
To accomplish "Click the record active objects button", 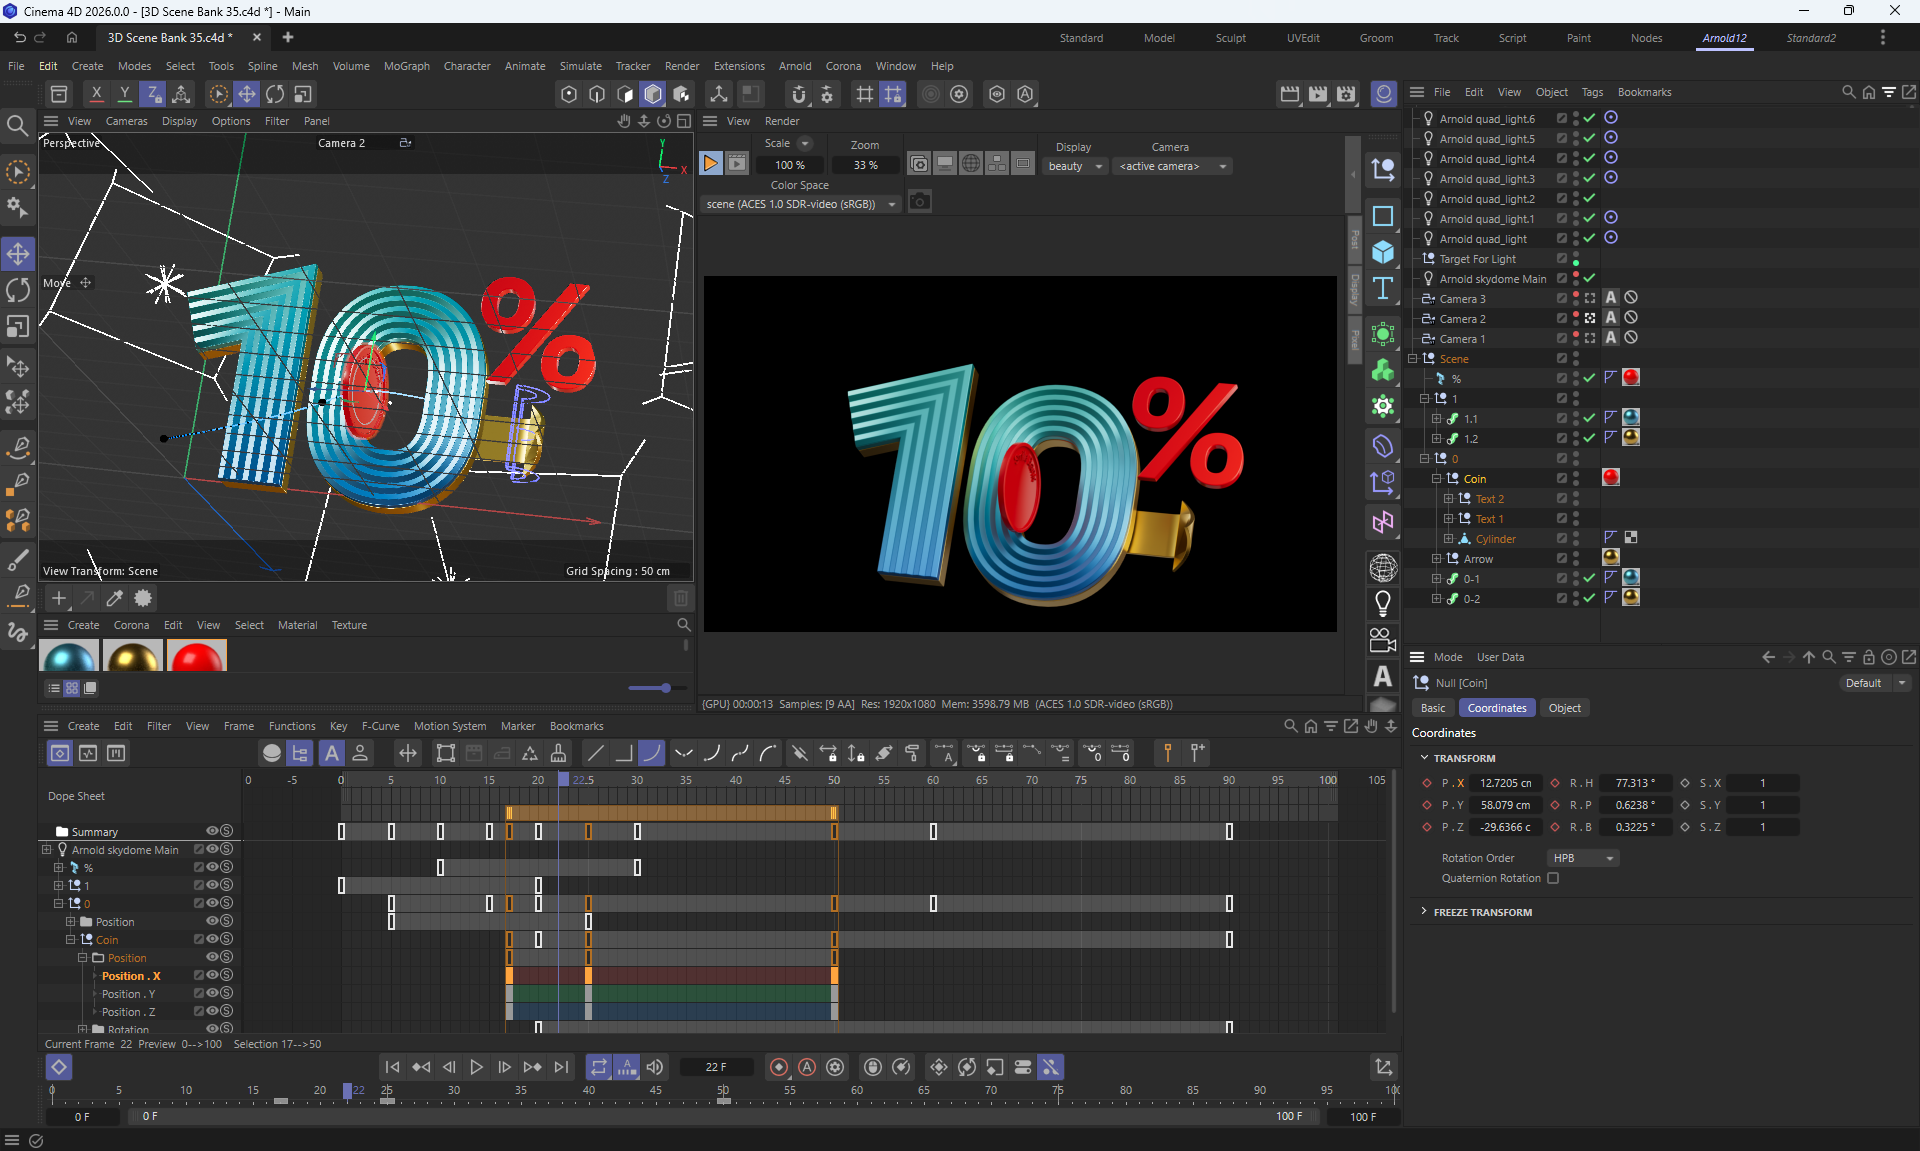I will (778, 1067).
